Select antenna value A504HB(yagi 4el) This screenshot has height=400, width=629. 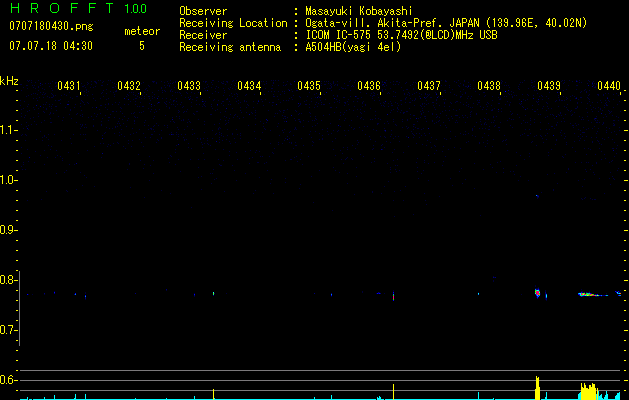click(x=353, y=47)
